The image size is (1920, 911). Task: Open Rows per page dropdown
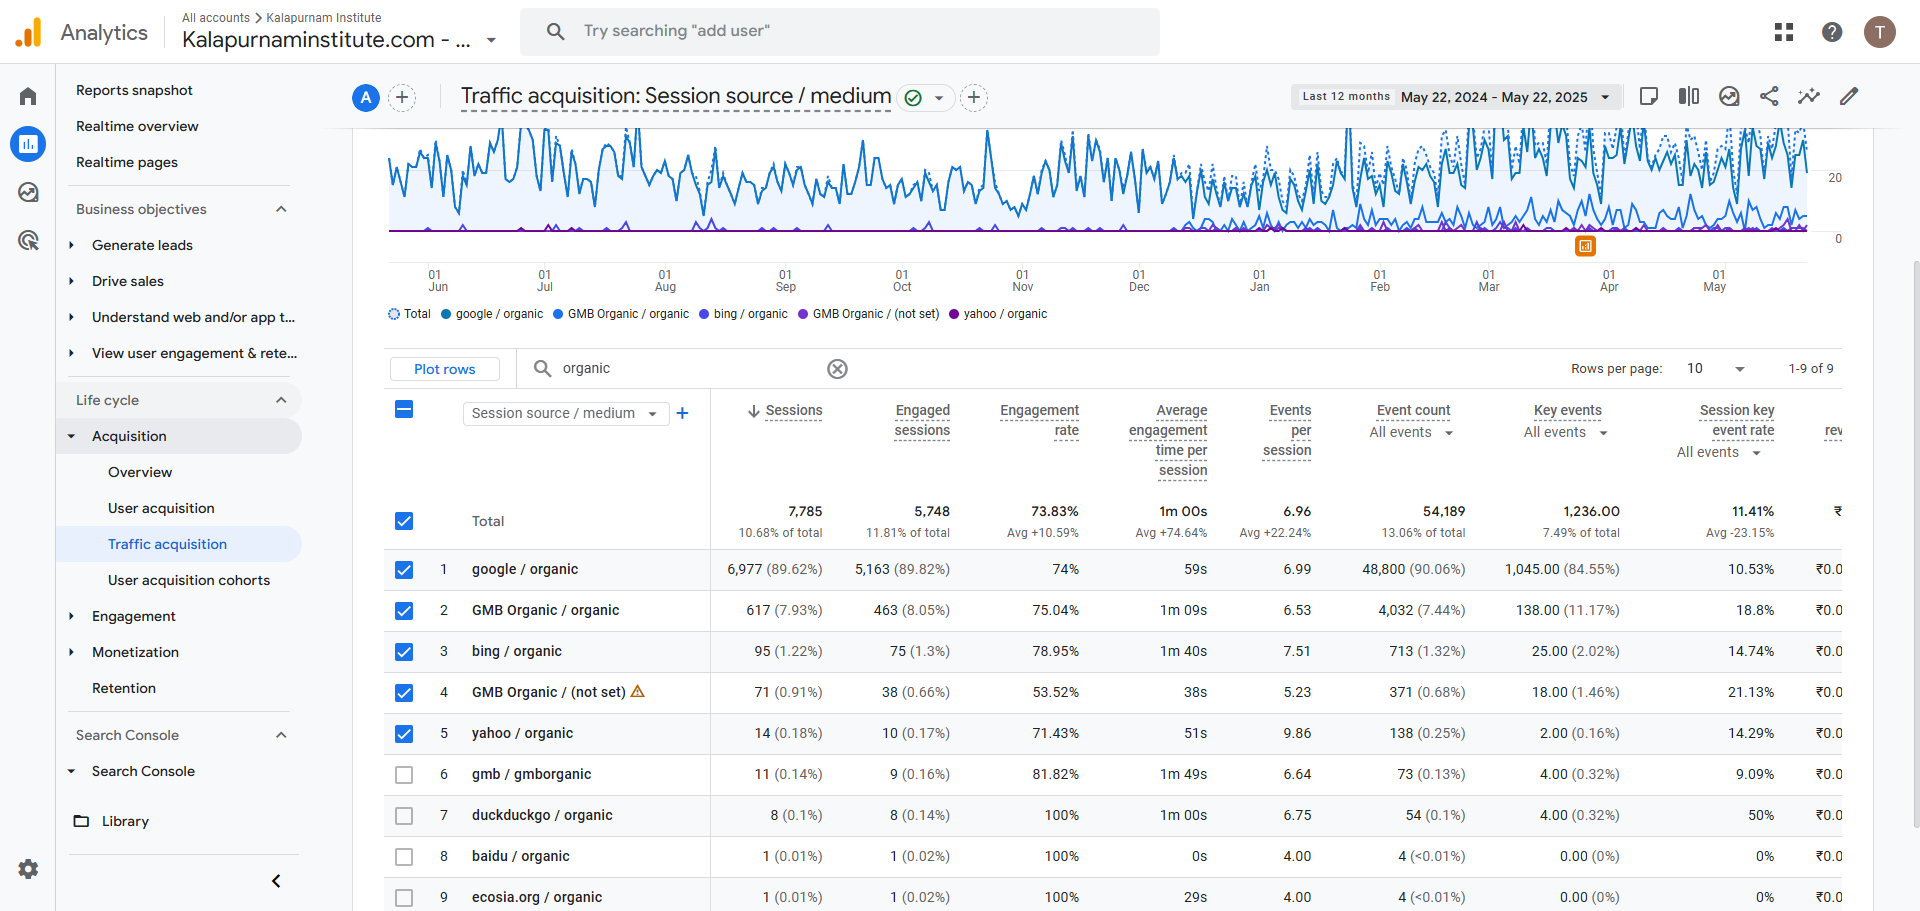point(1716,369)
